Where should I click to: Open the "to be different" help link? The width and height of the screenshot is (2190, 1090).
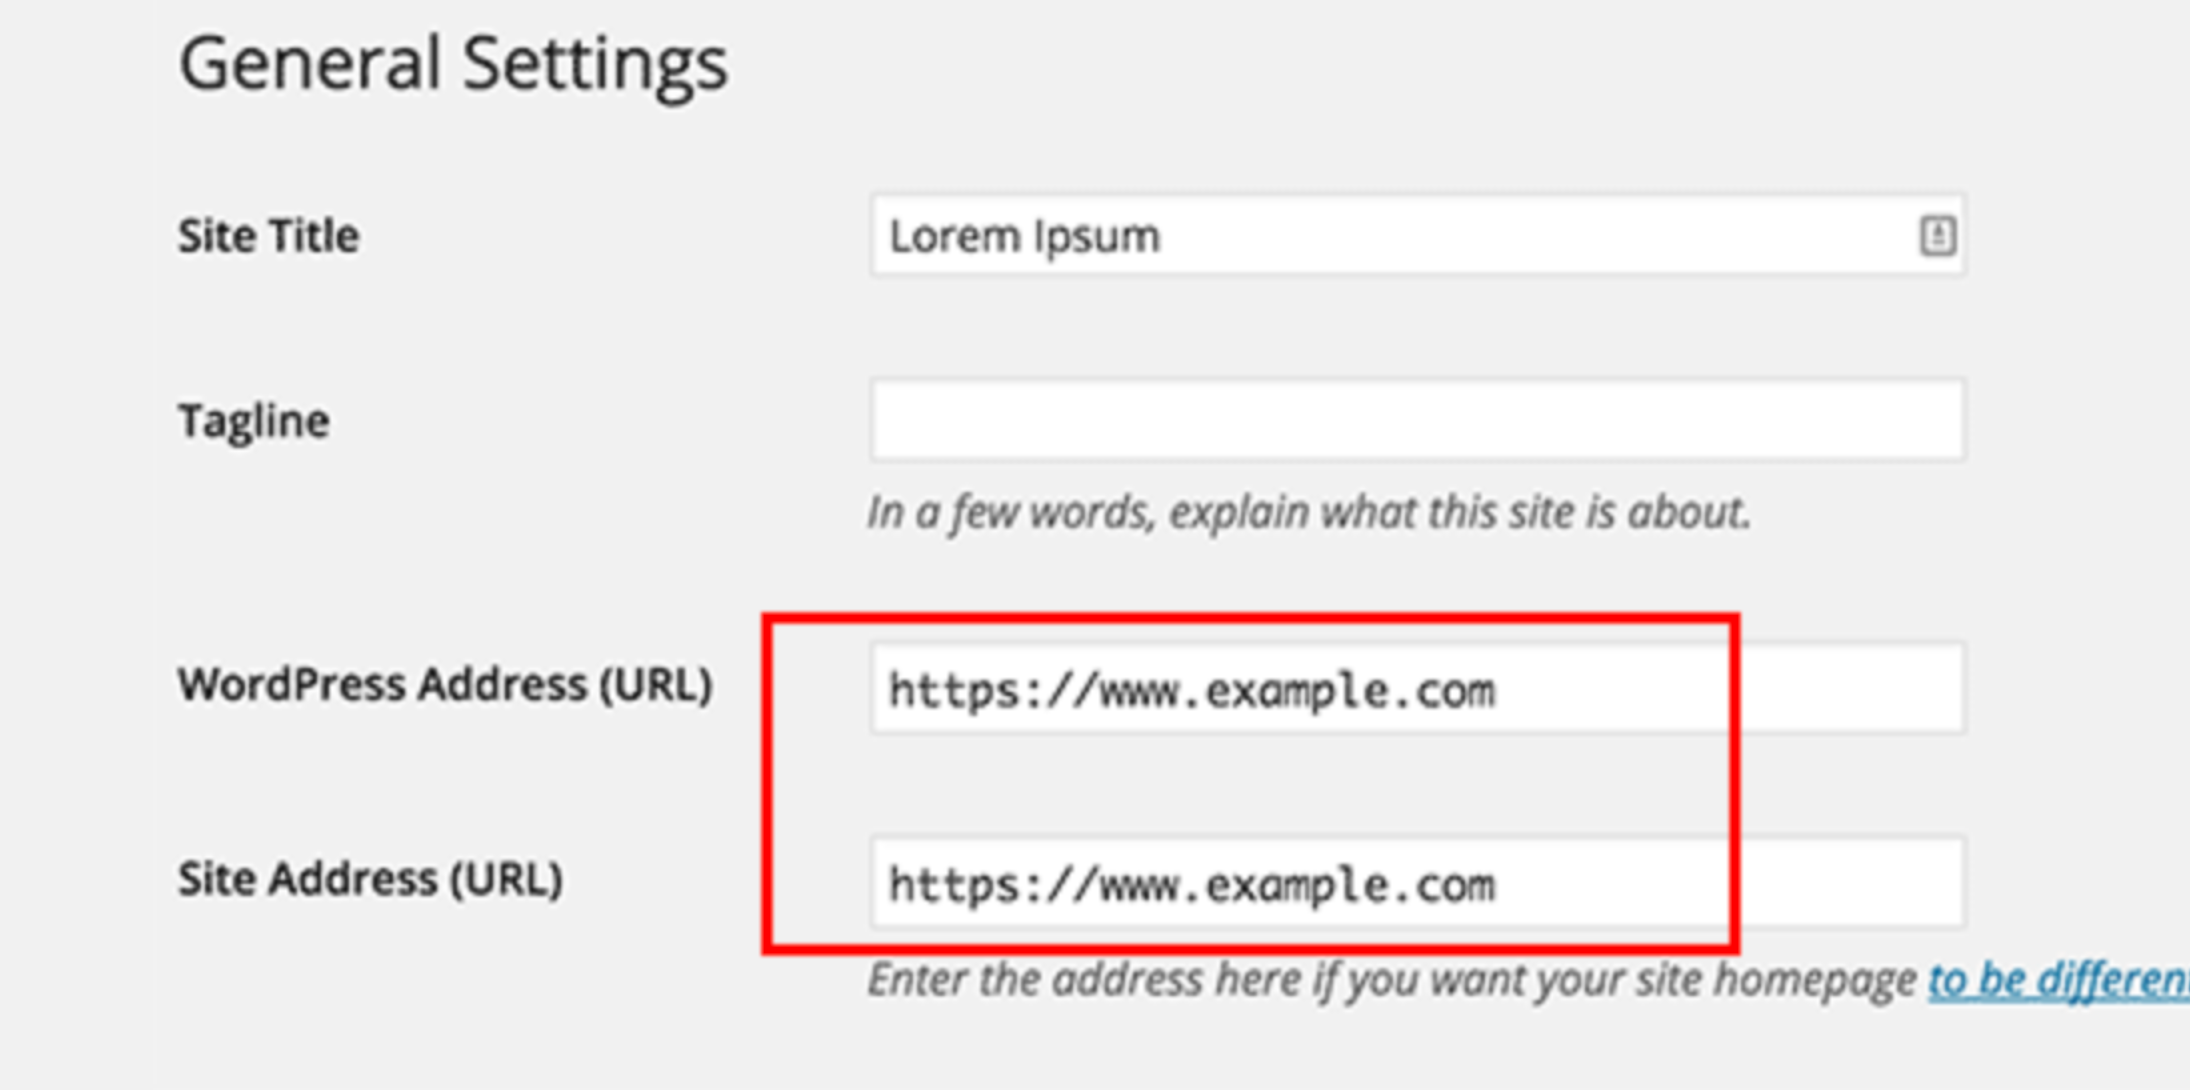point(2059,979)
